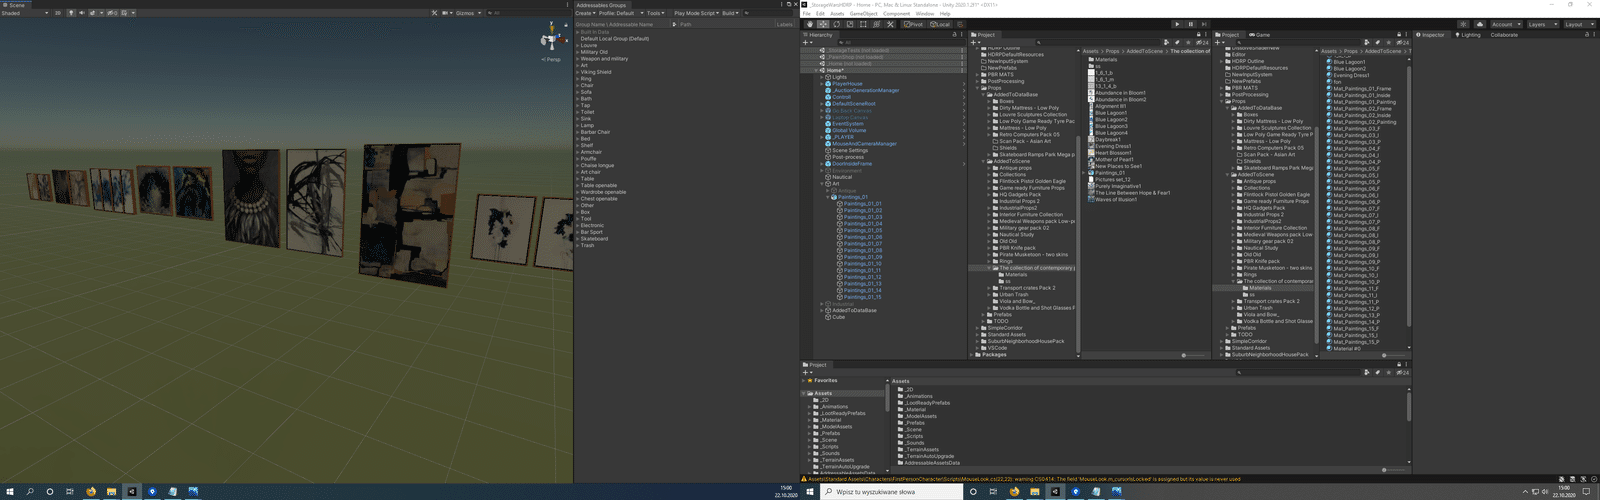Screen dimensions: 1600x500
Task: Select the Louvre group in Addressables
Action: click(x=589, y=45)
